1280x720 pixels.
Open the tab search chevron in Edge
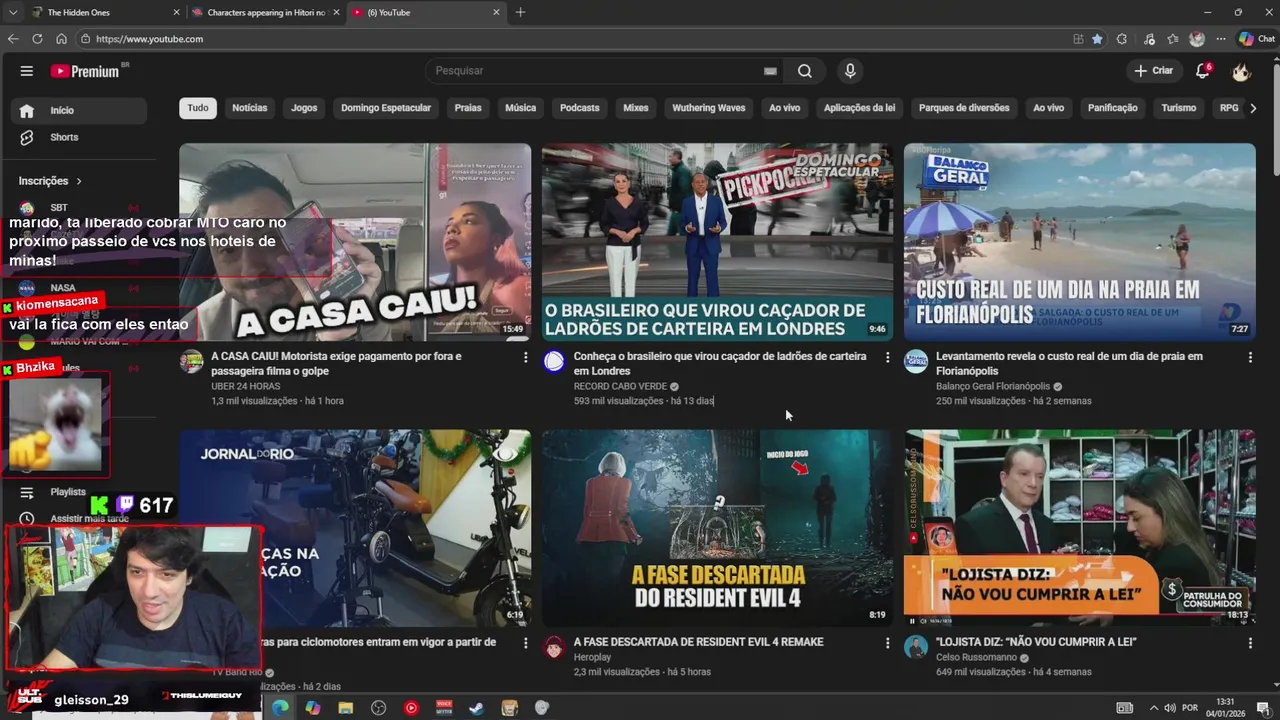[x=13, y=12]
